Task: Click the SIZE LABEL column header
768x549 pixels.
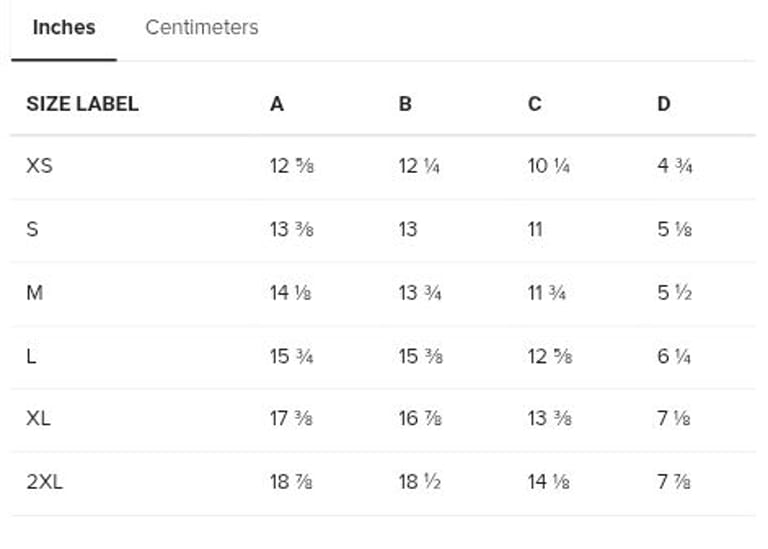Action: 82,104
